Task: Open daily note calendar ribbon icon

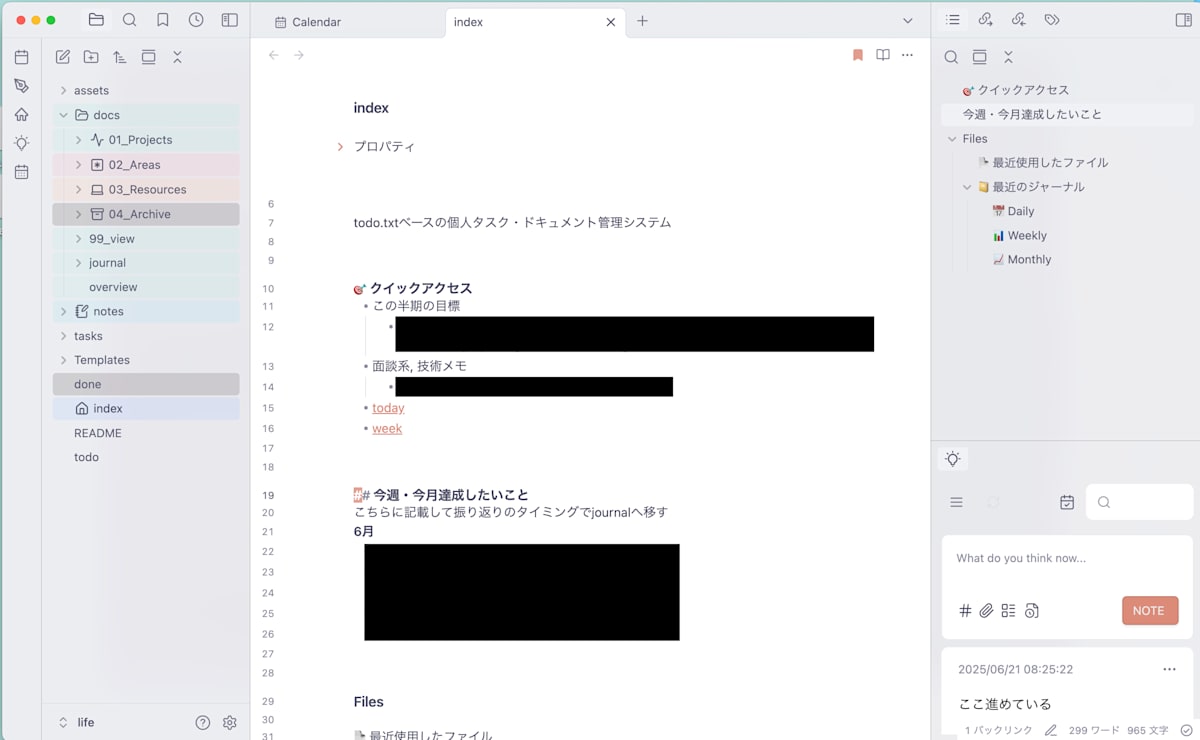Action: [x=21, y=58]
